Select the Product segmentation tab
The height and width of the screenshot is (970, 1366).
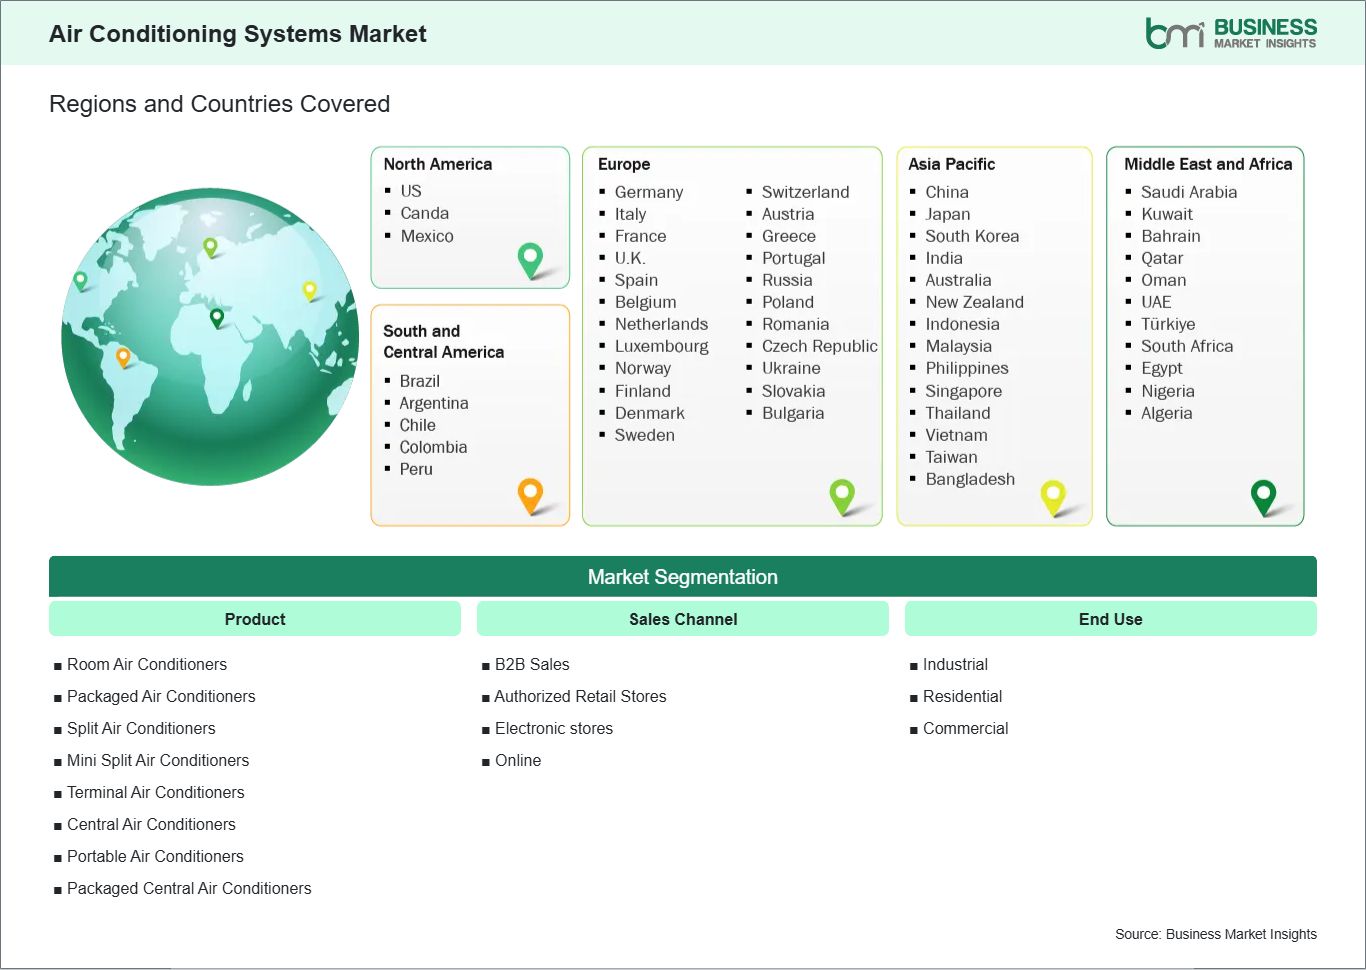254,618
